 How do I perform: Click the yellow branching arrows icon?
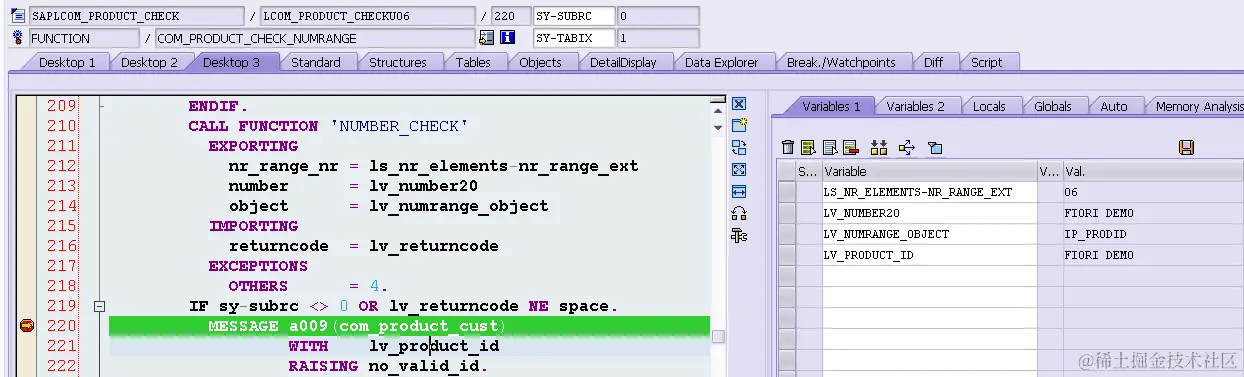point(907,147)
